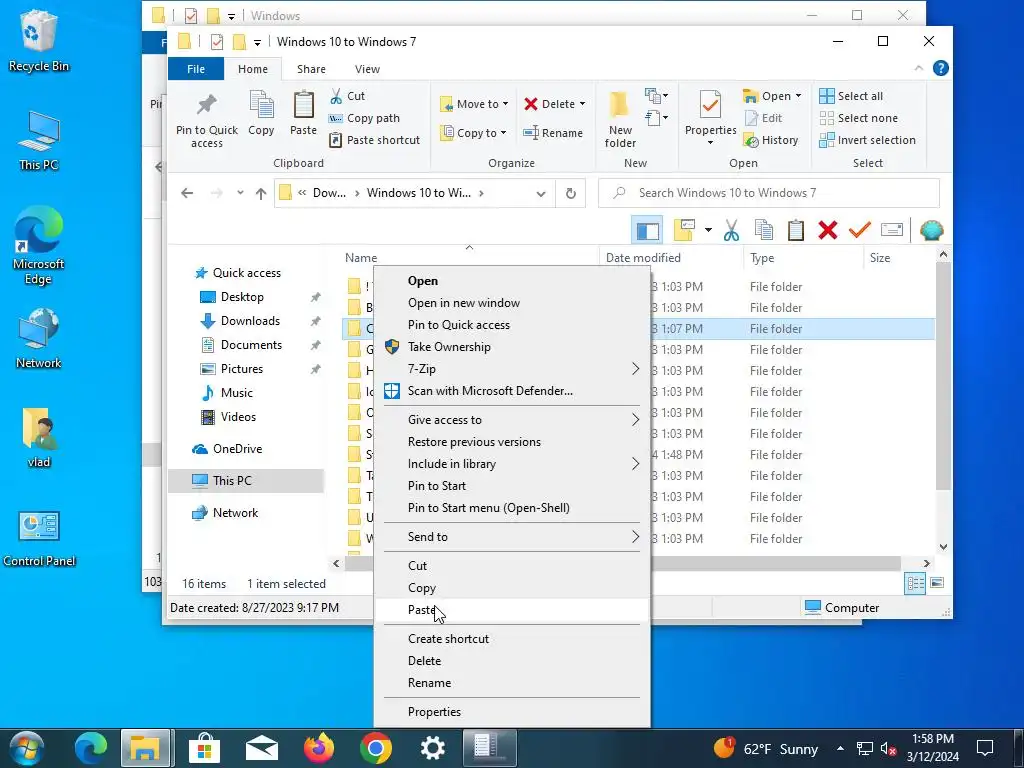The height and width of the screenshot is (768, 1024).
Task: Click the red X Delete toolbar icon
Action: point(827,231)
